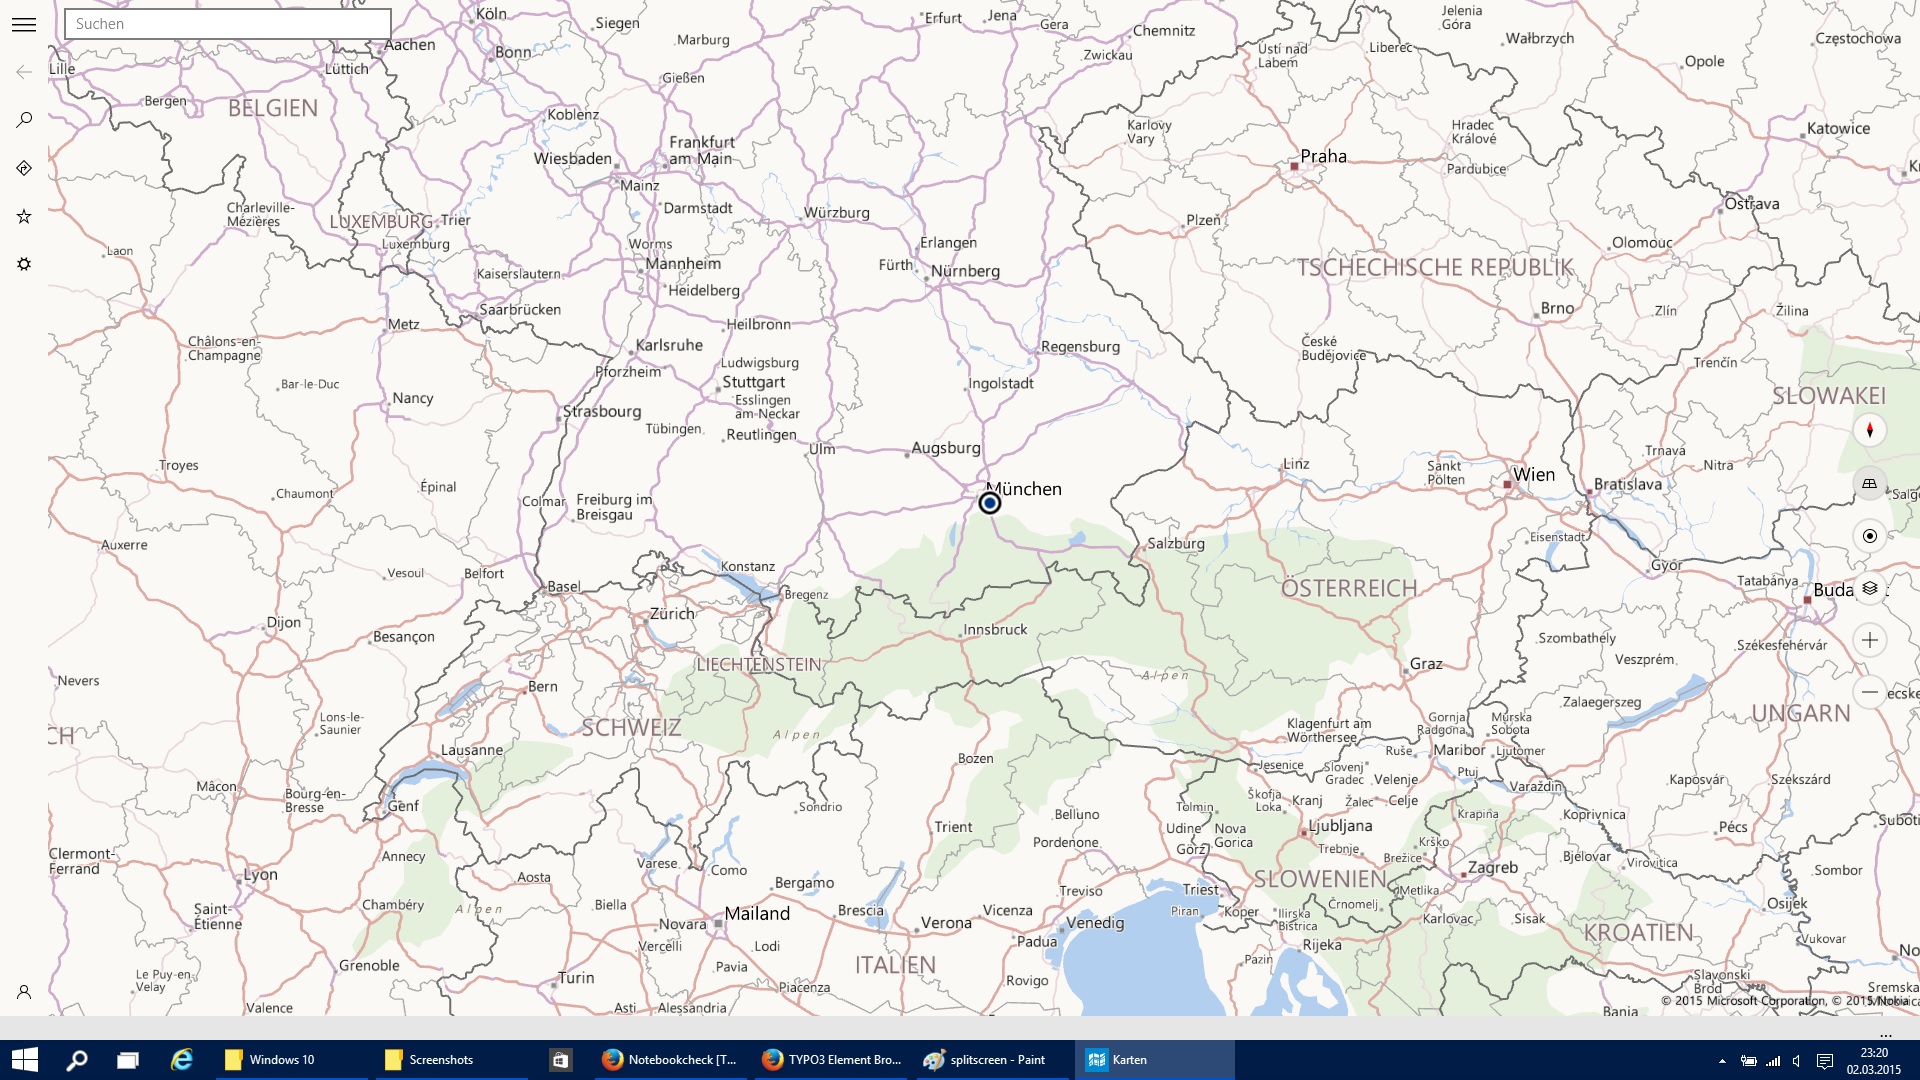Viewport: 1920px width, 1080px height.
Task: Click the Stuttgart label on the map
Action: coord(754,382)
